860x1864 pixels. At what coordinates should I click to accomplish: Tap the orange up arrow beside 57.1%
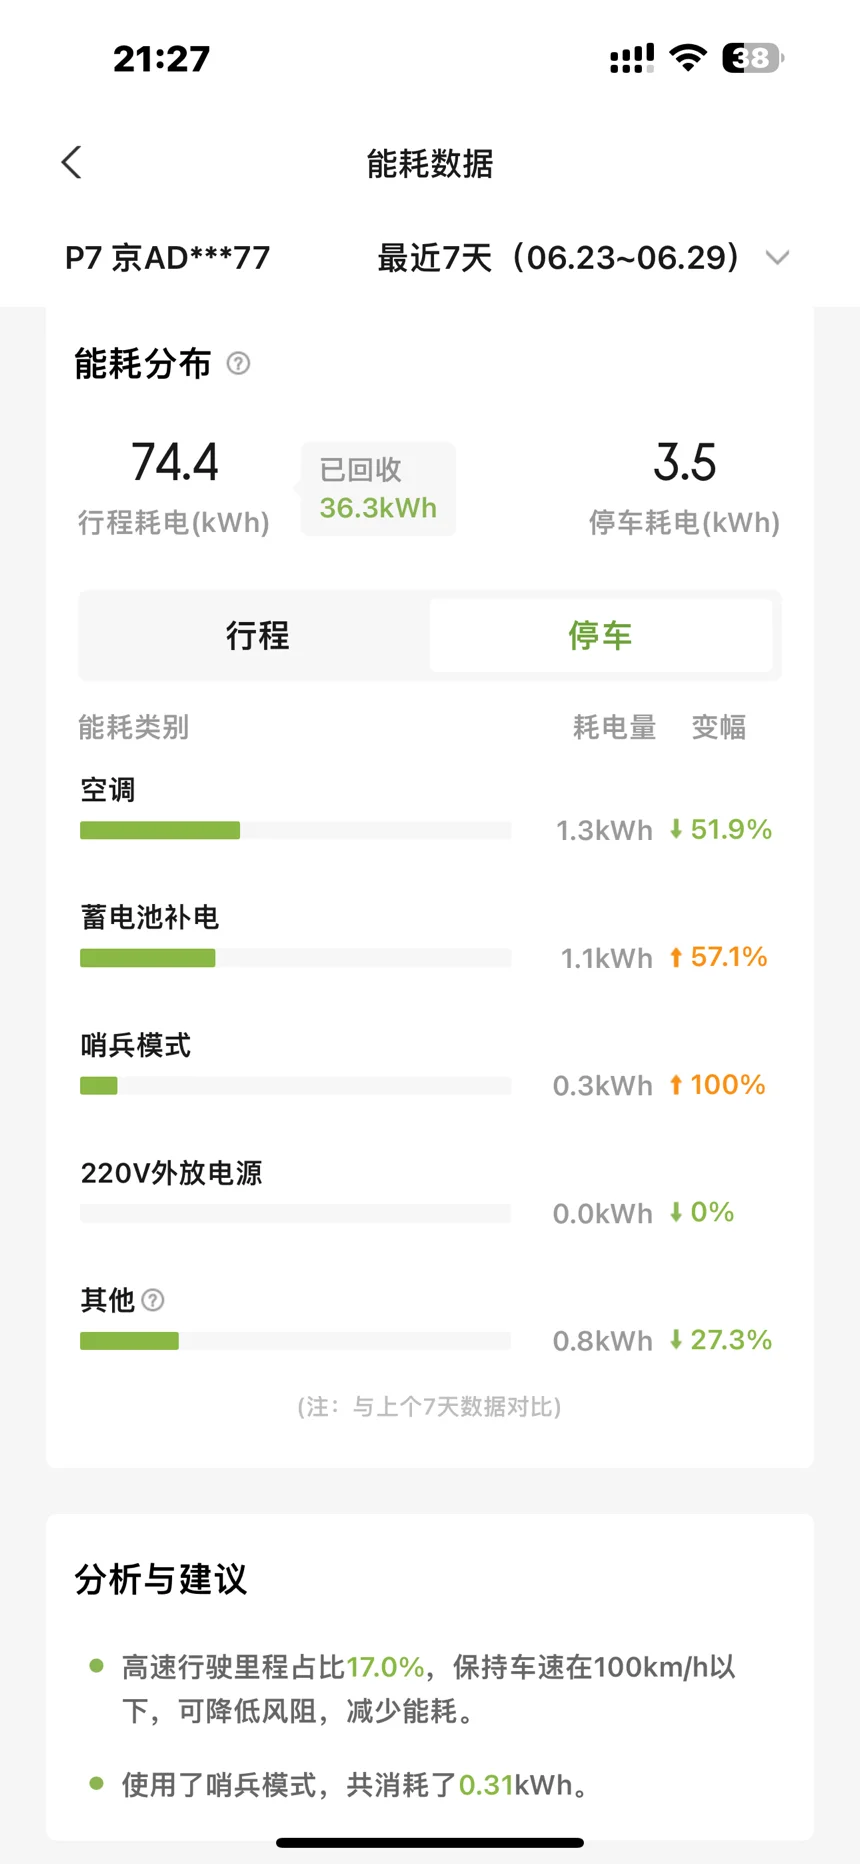[x=676, y=957]
